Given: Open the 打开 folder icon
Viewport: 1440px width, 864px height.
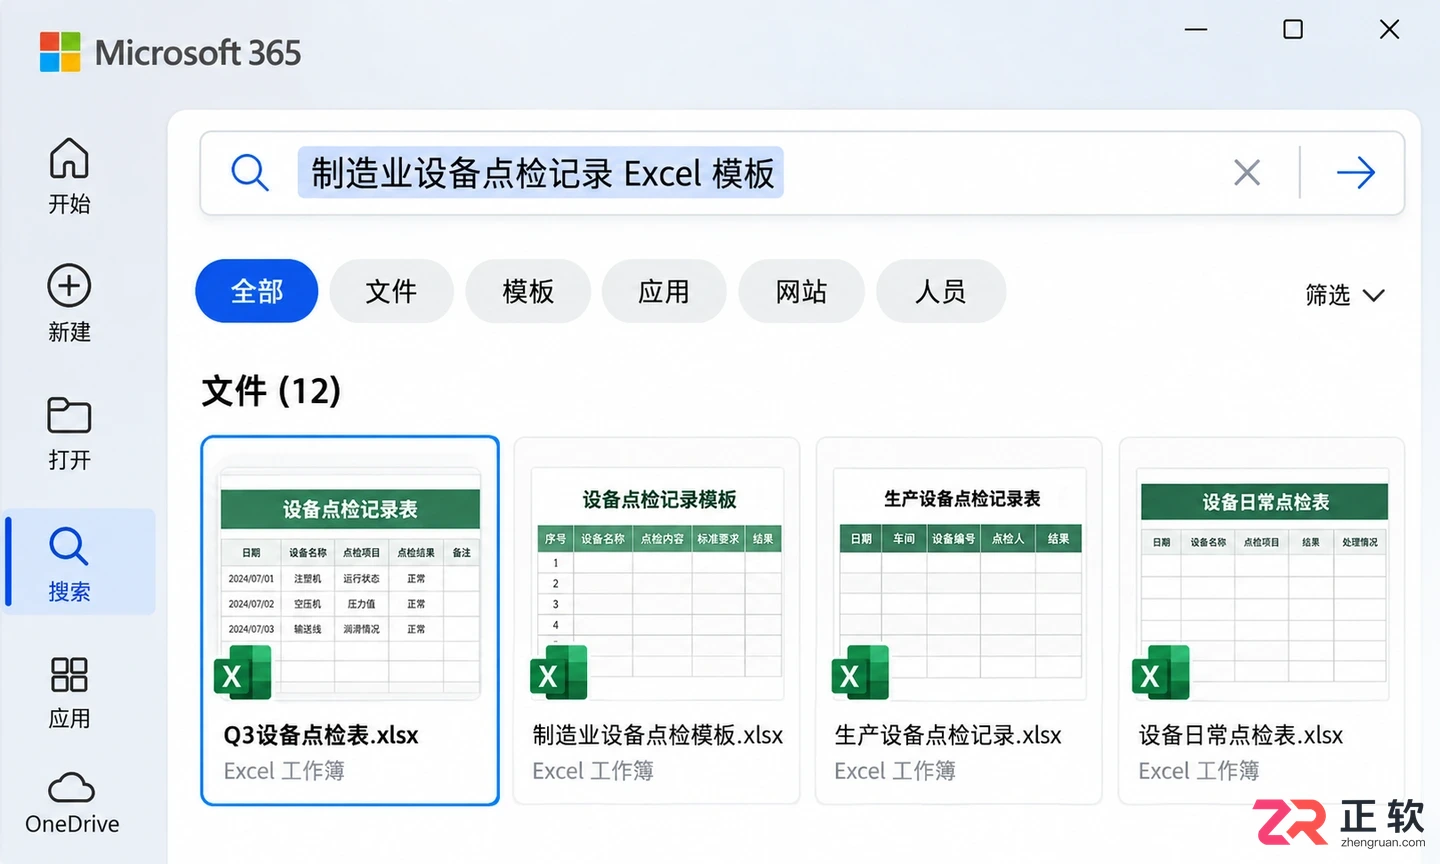Looking at the screenshot, I should (69, 415).
